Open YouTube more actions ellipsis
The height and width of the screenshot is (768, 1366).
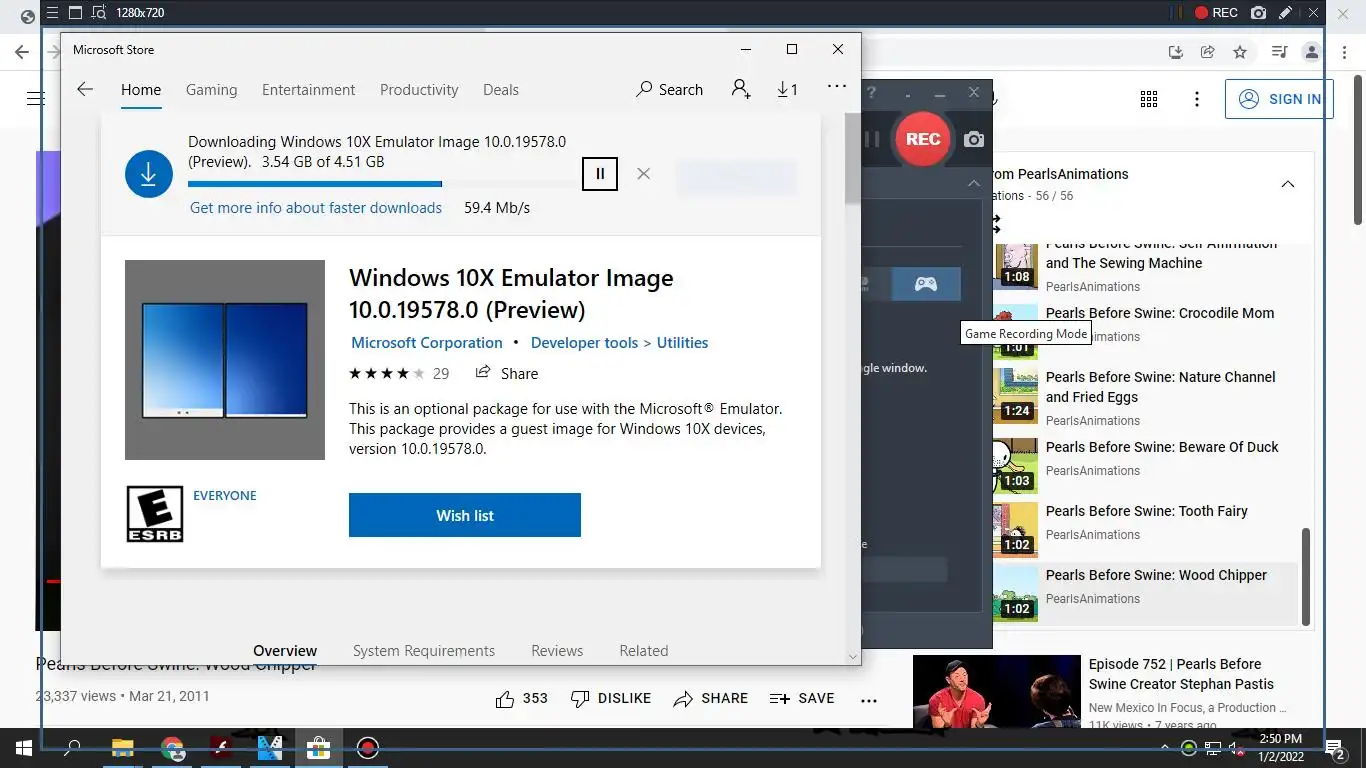pos(869,699)
